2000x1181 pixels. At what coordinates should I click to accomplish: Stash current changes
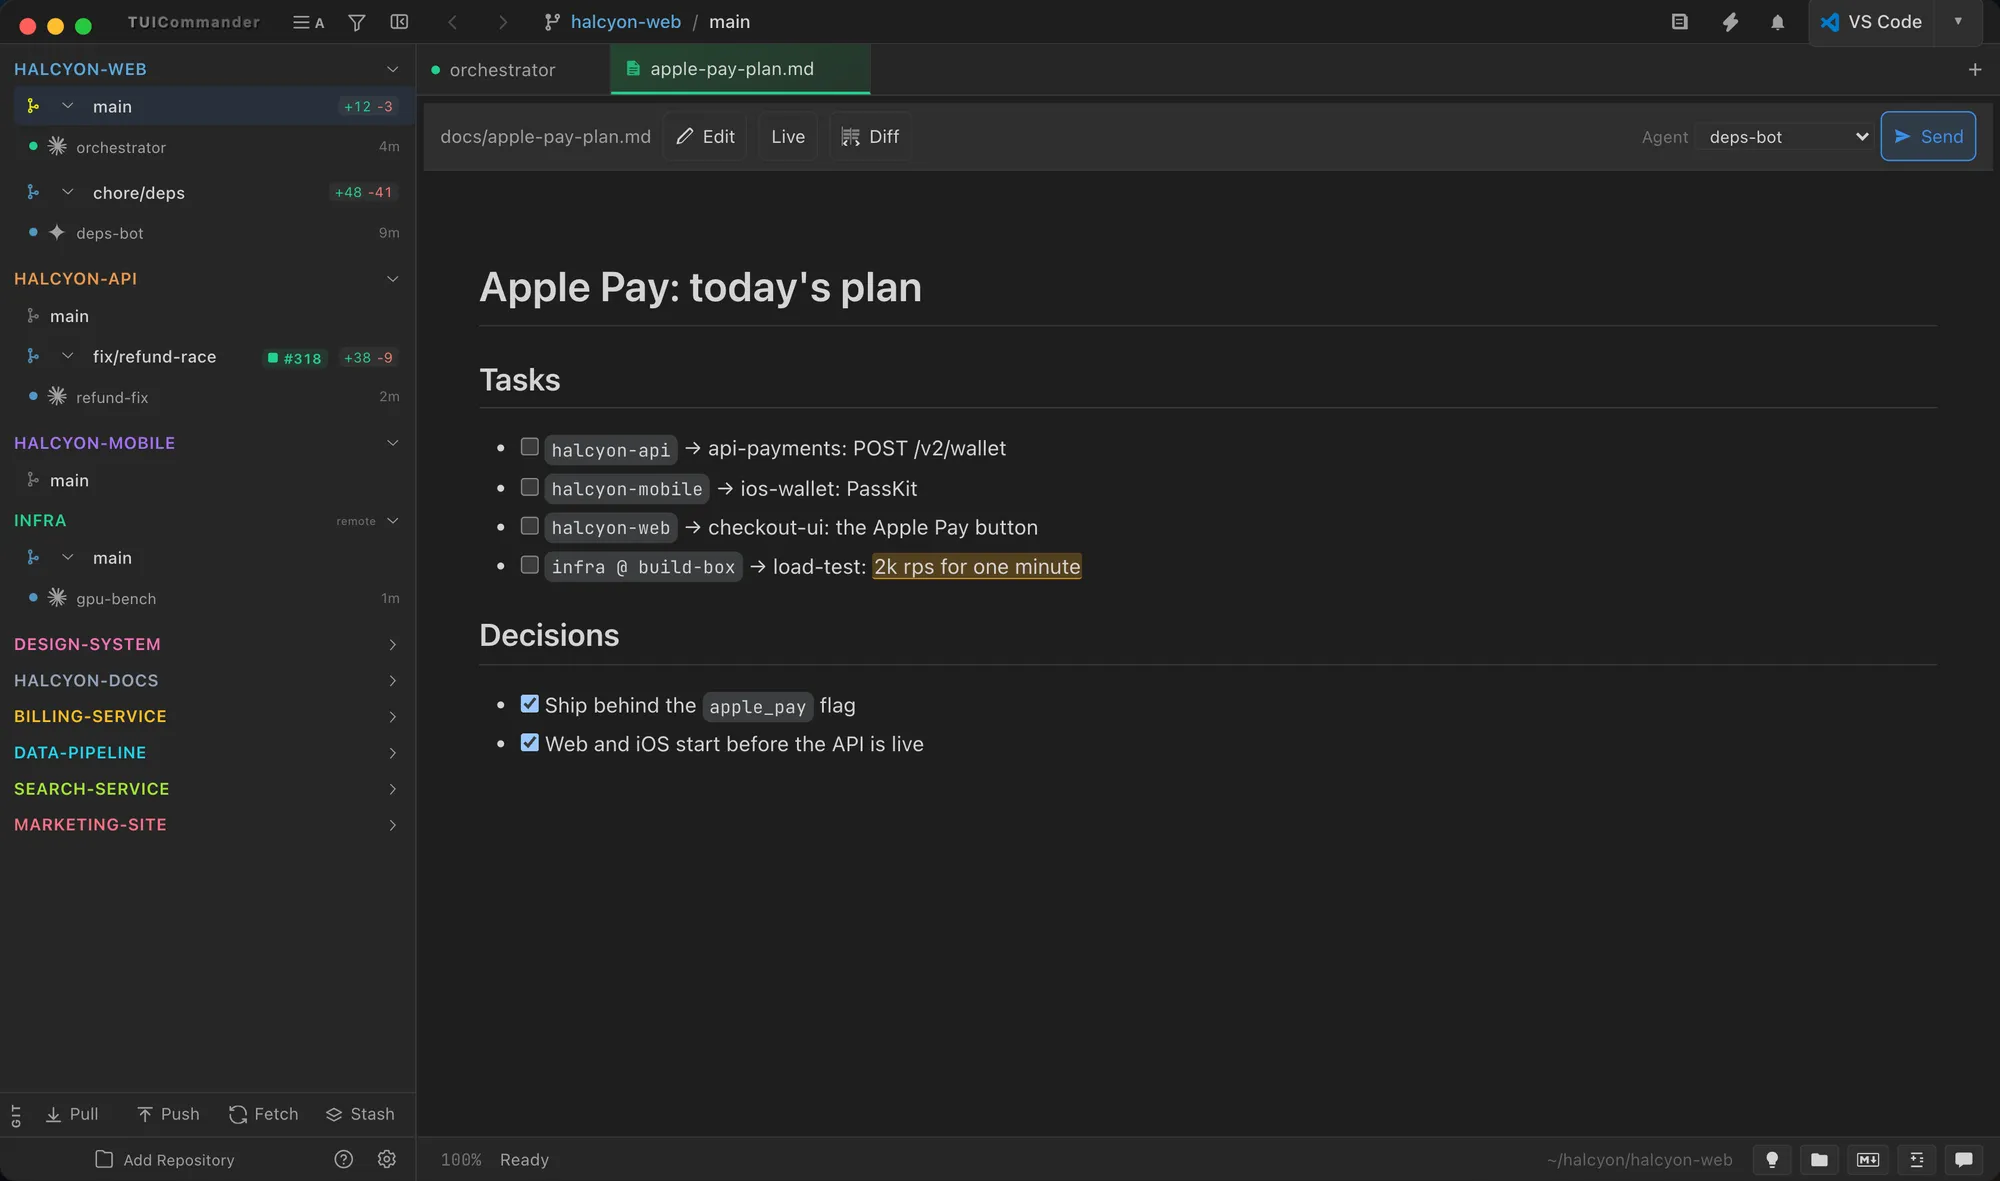click(360, 1114)
